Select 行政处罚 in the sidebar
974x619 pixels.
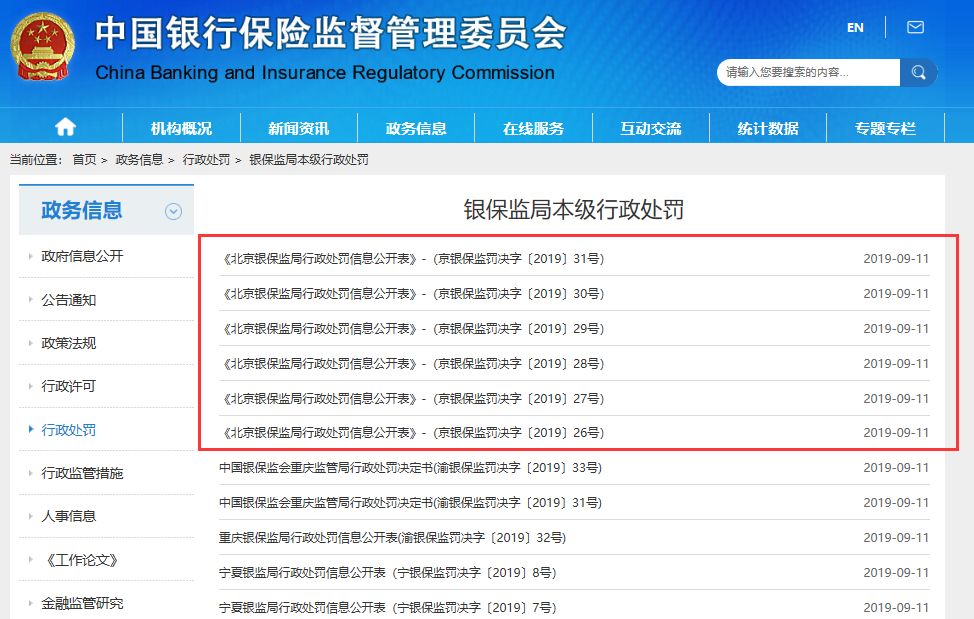[x=68, y=430]
